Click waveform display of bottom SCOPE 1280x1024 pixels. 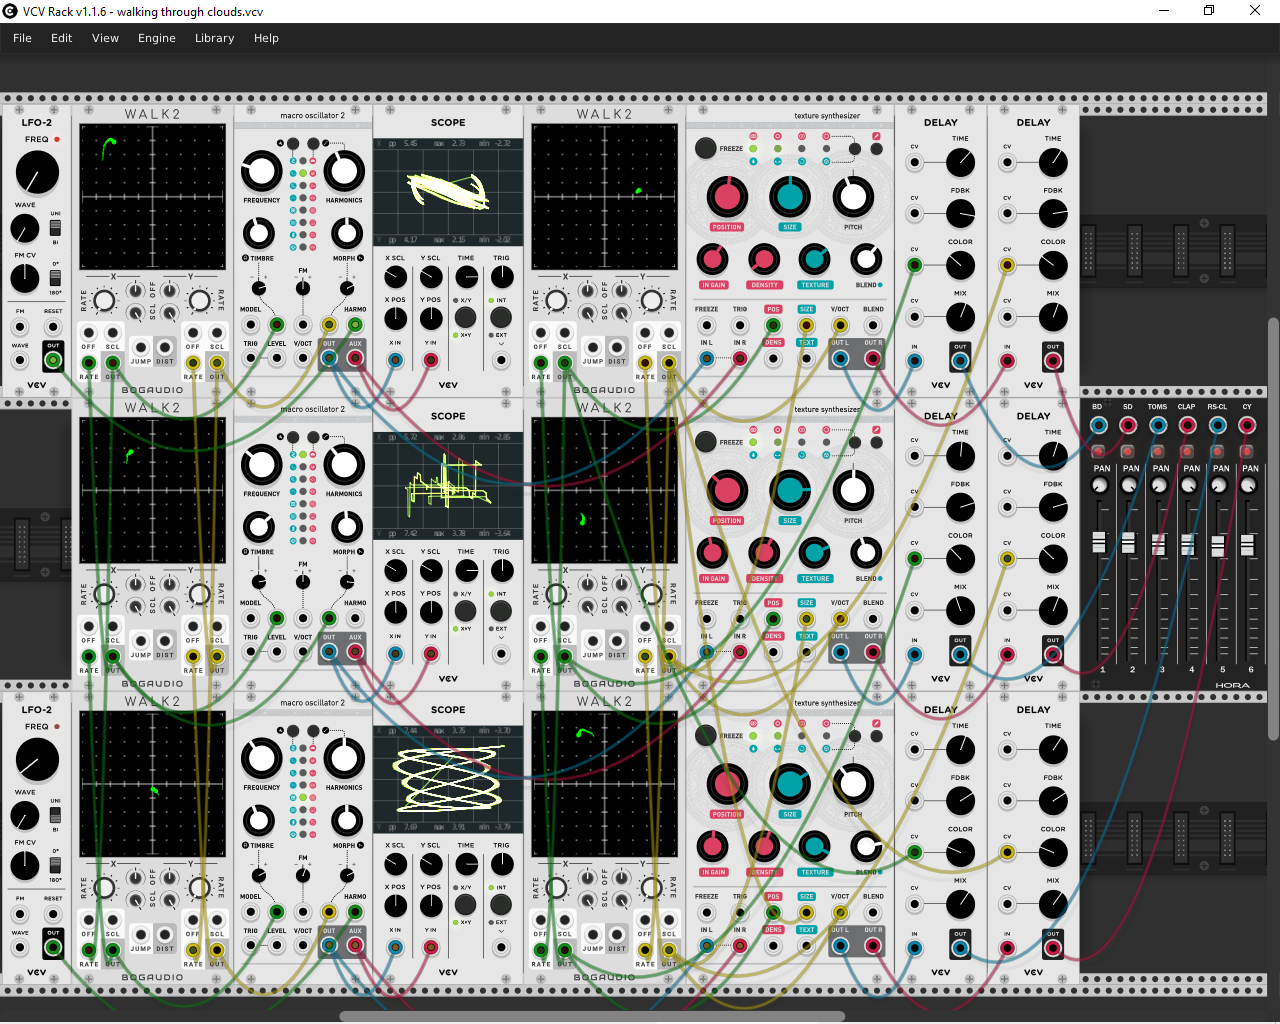448,780
